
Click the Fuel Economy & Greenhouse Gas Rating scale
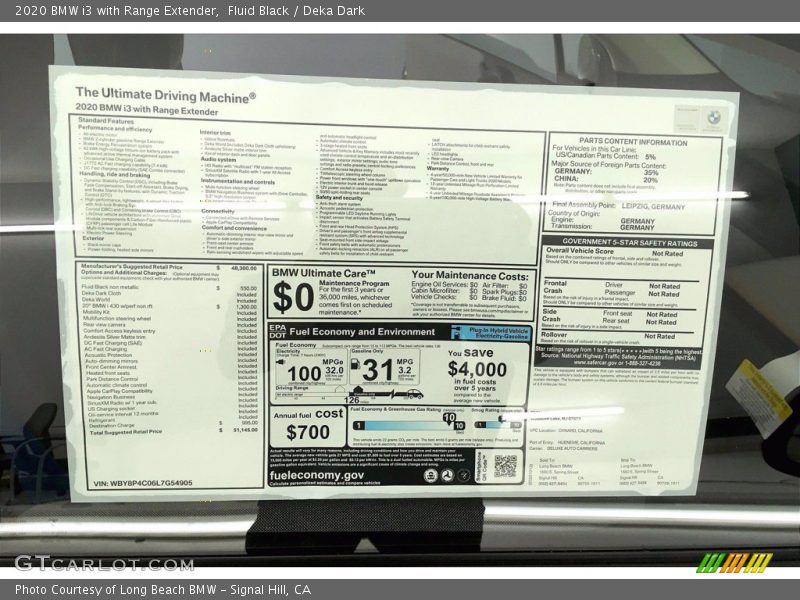[405, 425]
